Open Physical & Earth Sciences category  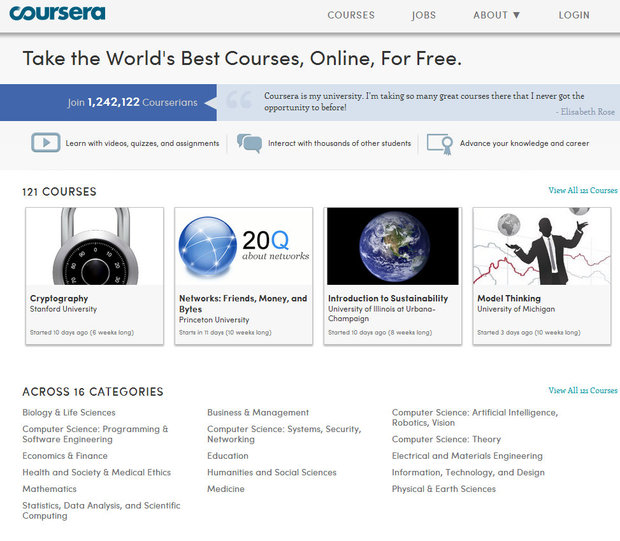[443, 489]
